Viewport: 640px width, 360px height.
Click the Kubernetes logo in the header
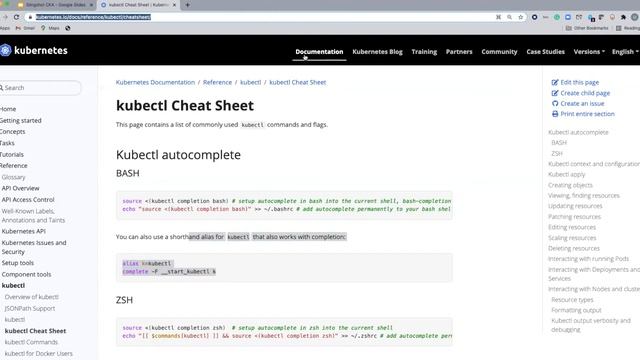(34, 50)
